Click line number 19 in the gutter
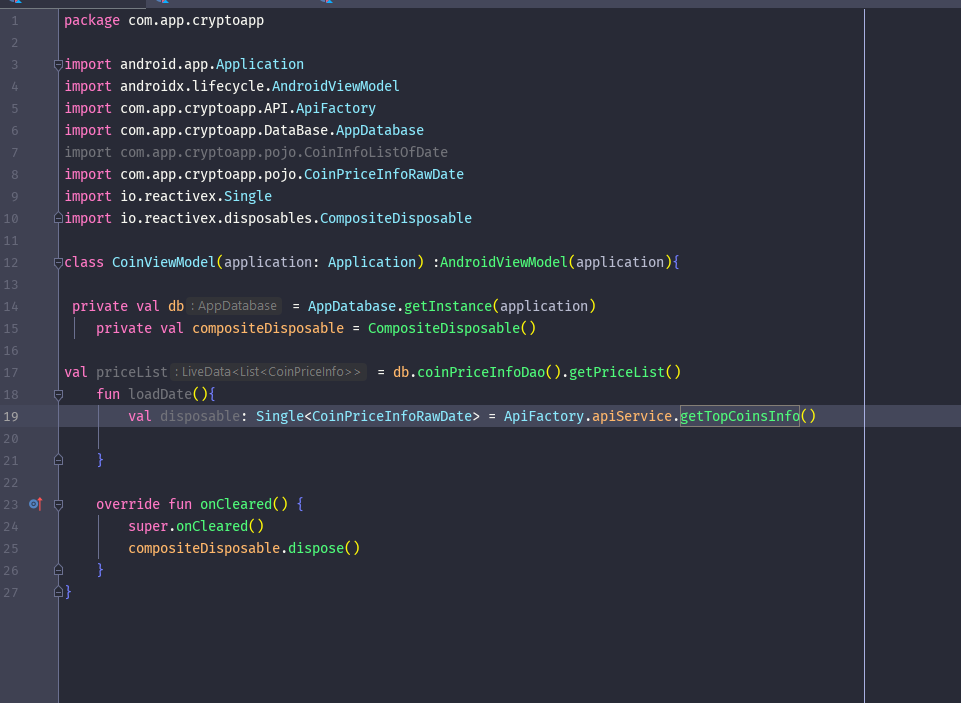Viewport: 961px width, 703px height. 11,417
